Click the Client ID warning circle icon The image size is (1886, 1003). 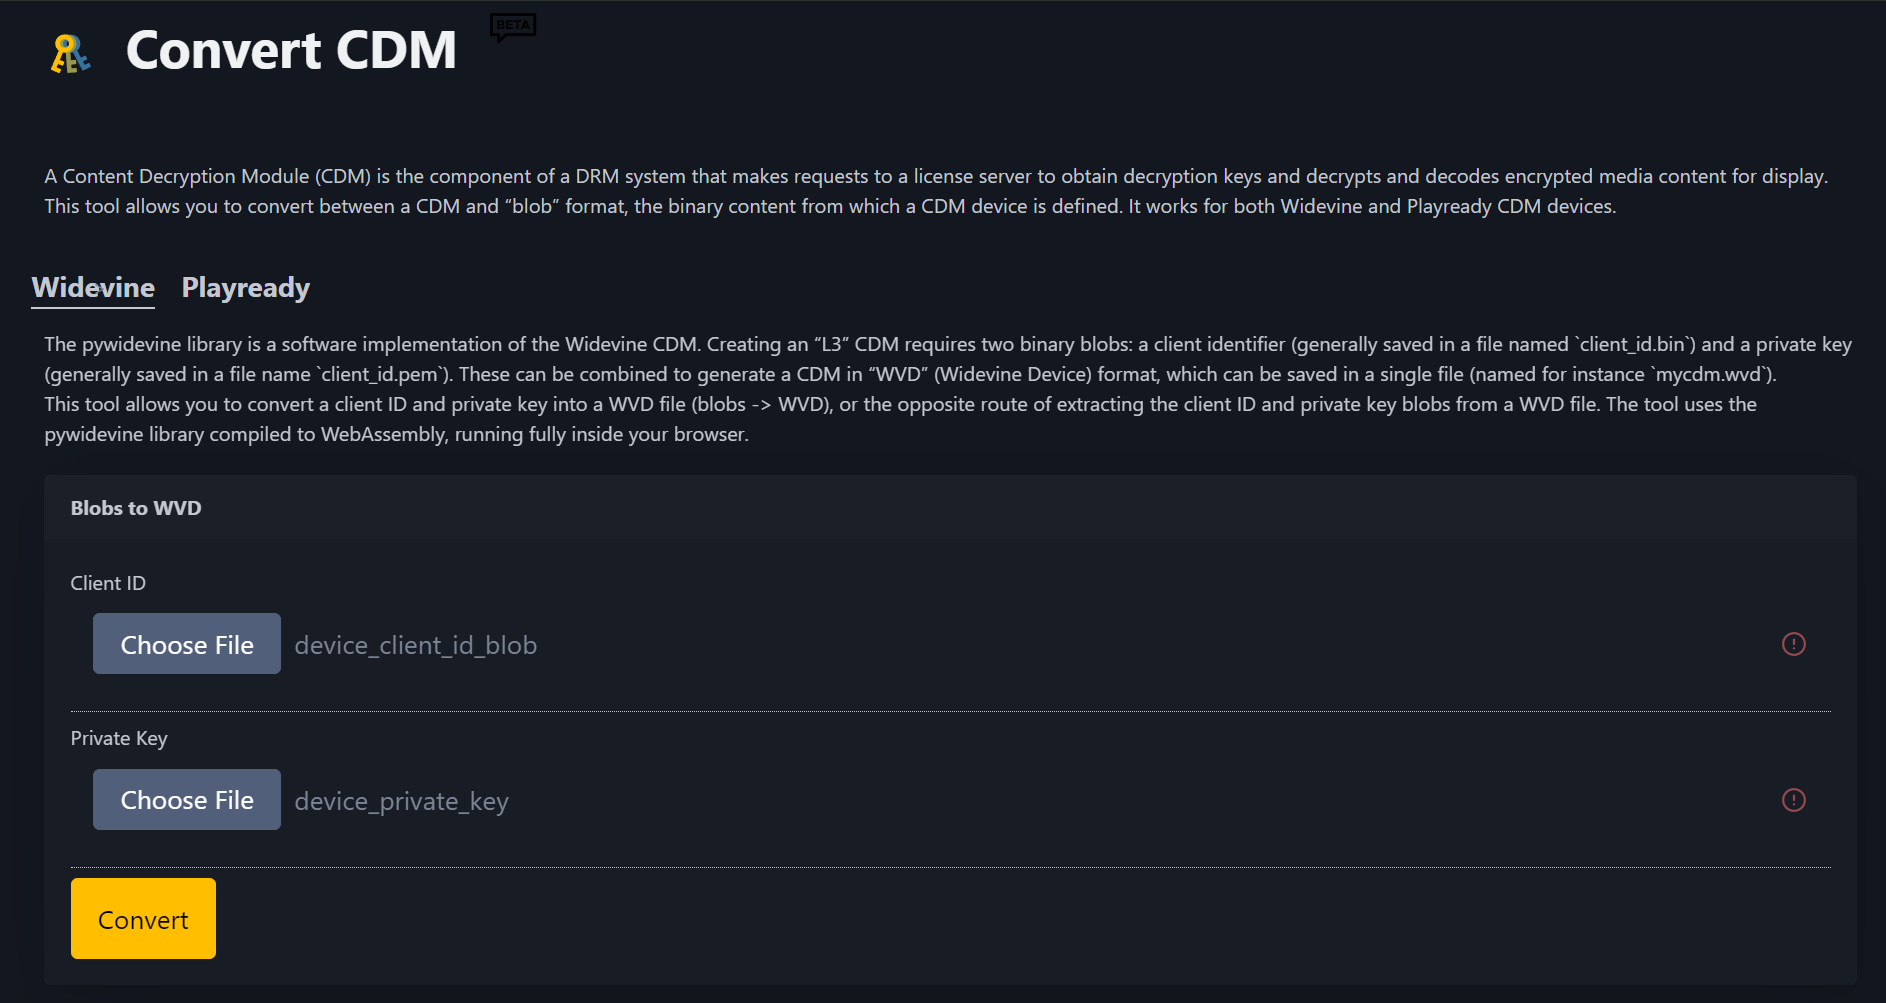[x=1794, y=644]
